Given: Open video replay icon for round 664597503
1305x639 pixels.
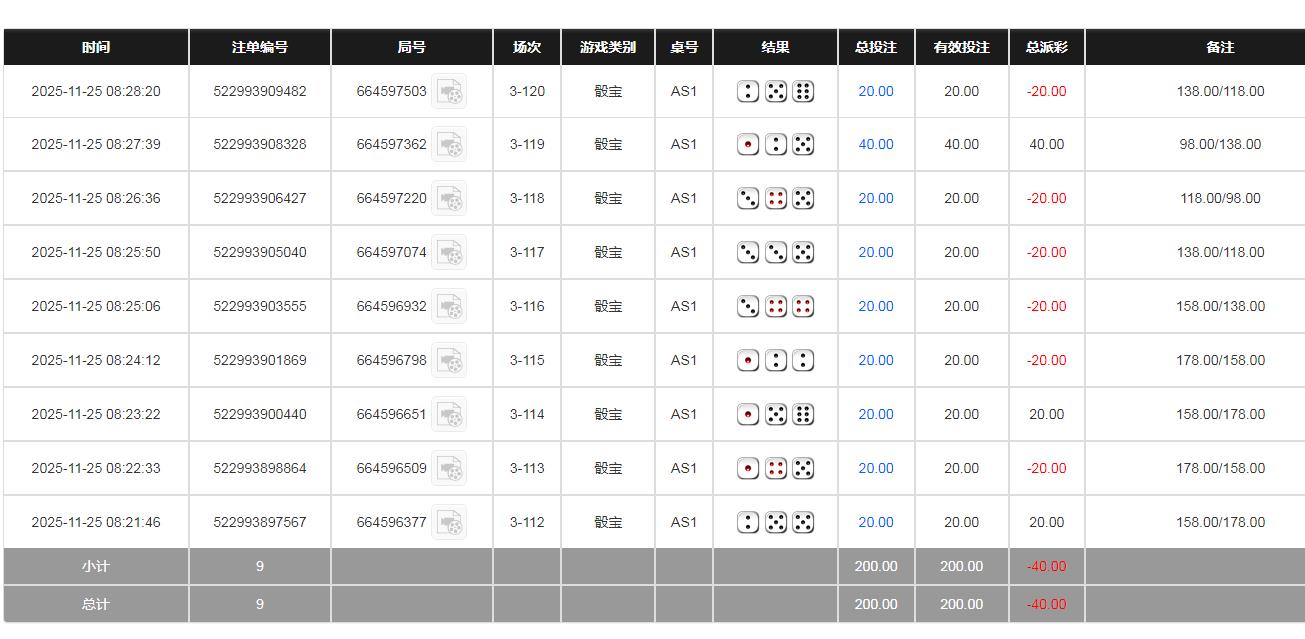Looking at the screenshot, I should tap(449, 92).
